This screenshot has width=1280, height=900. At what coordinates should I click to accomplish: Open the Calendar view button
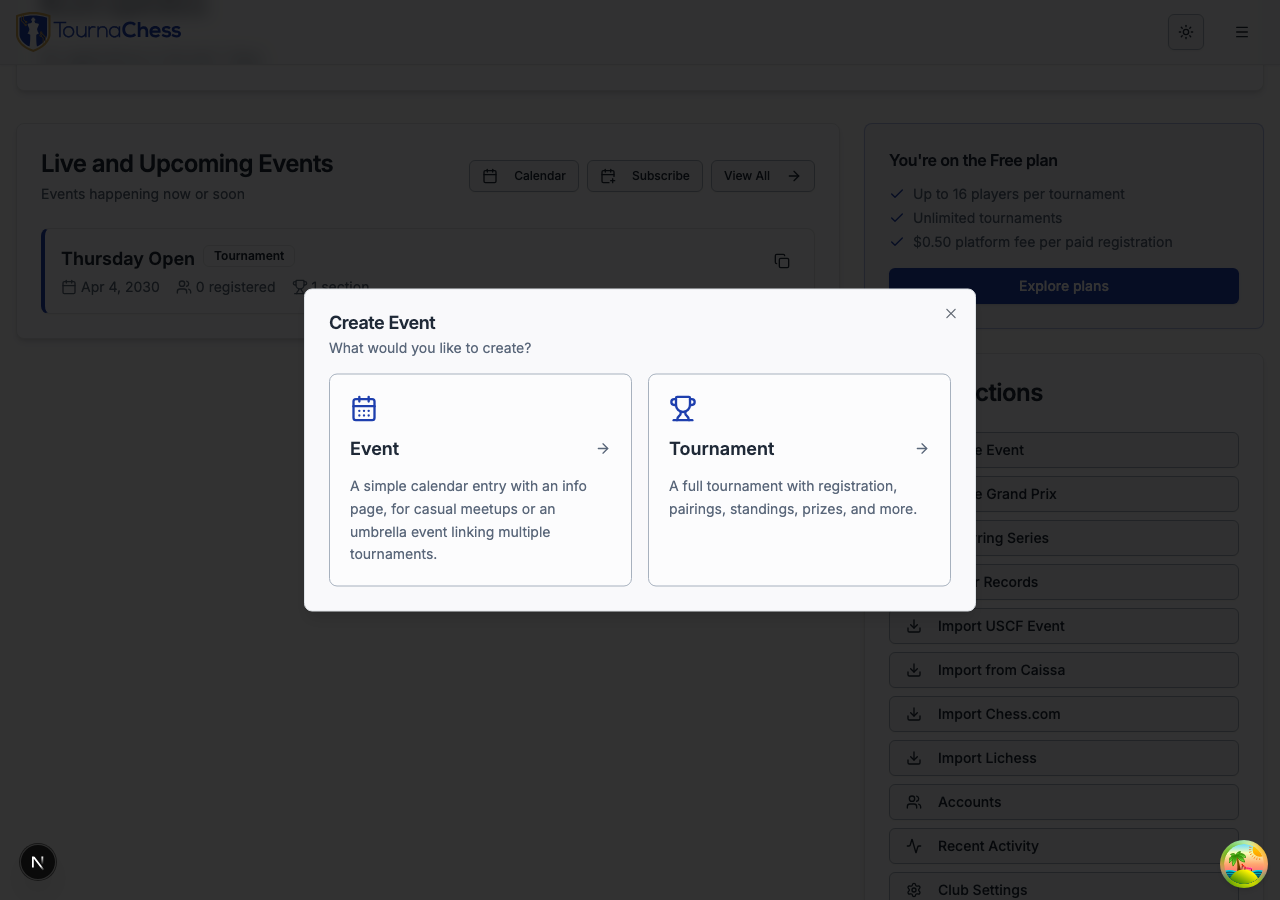[x=524, y=176]
